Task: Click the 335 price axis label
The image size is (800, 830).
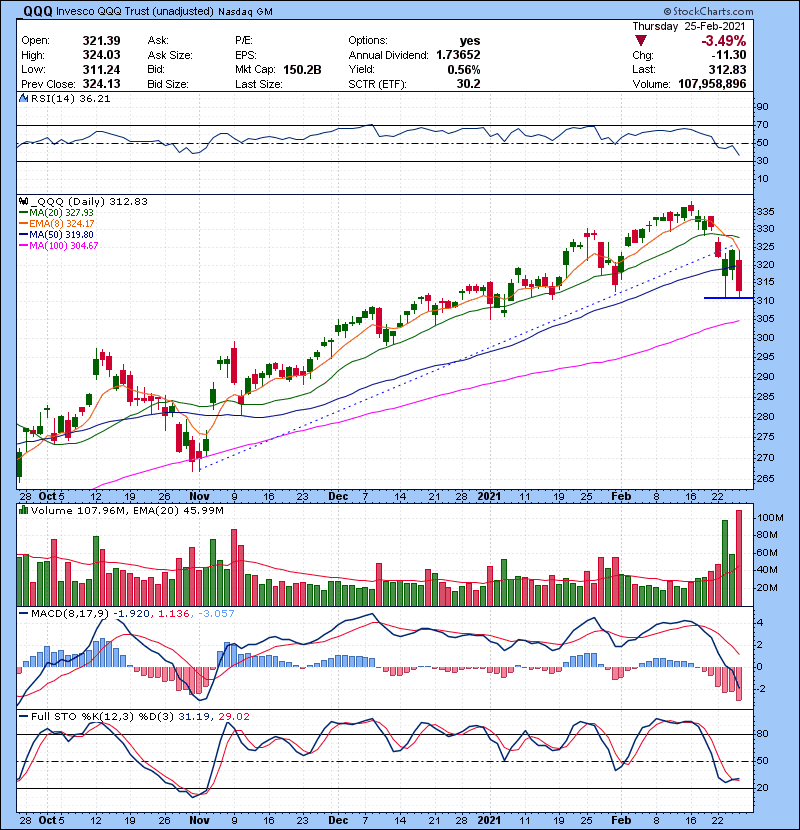Action: (765, 212)
